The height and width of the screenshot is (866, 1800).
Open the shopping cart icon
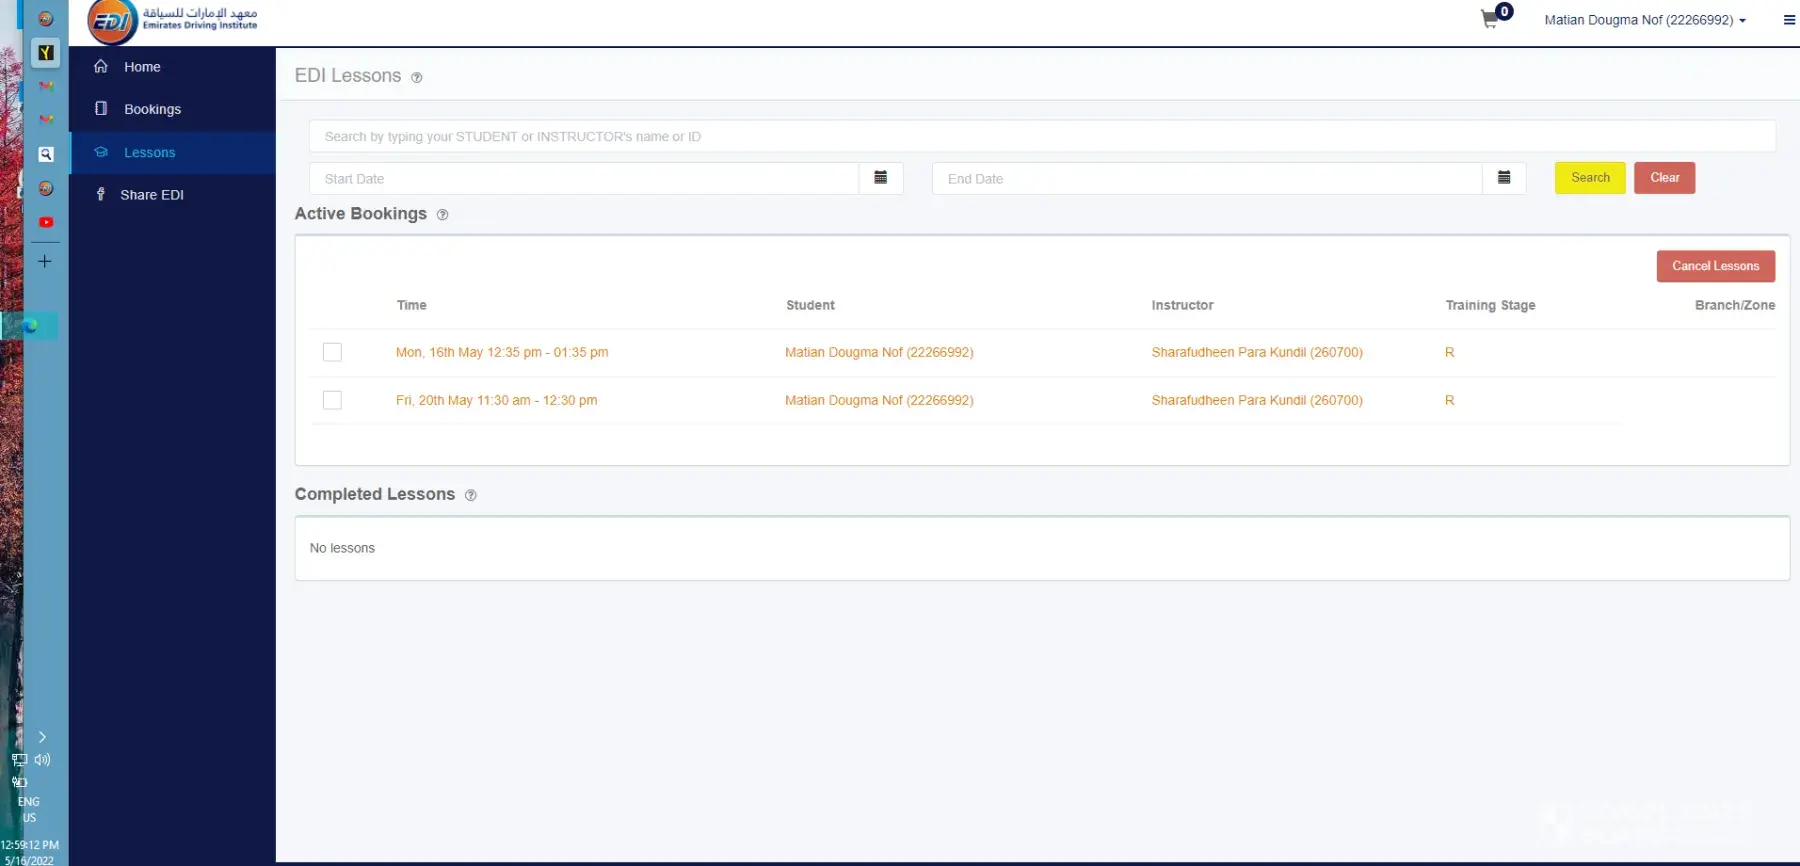point(1490,20)
